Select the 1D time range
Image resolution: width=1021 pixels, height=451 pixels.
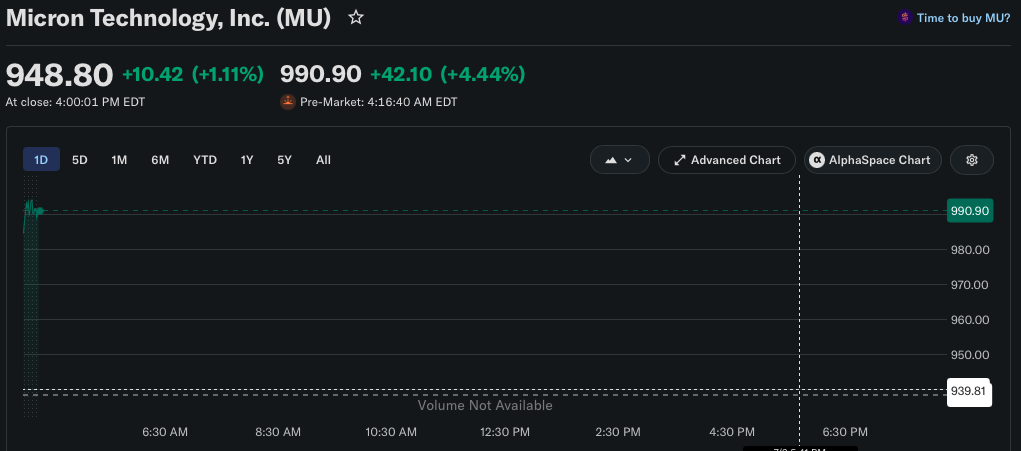pos(41,159)
